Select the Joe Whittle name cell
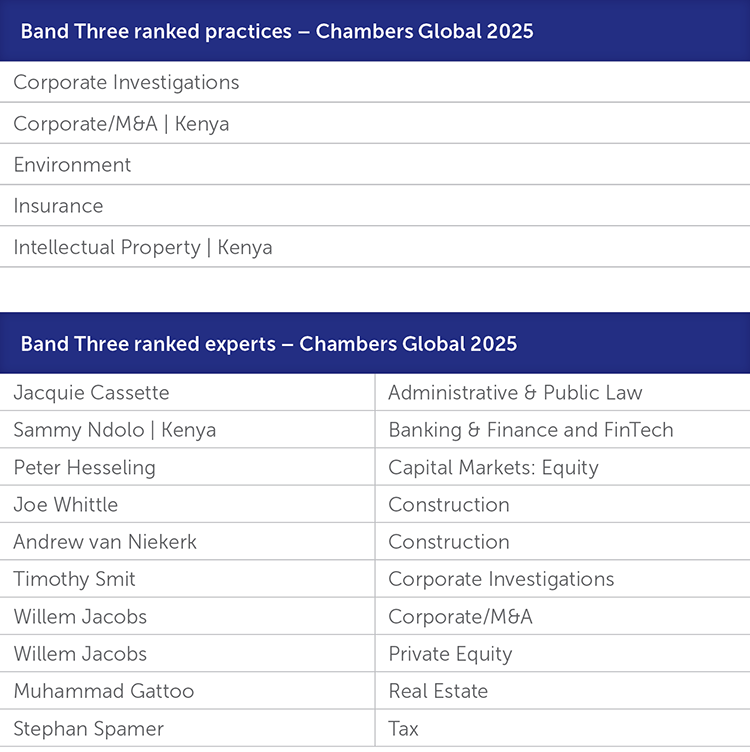Screen dimensions: 750x752 point(187,505)
